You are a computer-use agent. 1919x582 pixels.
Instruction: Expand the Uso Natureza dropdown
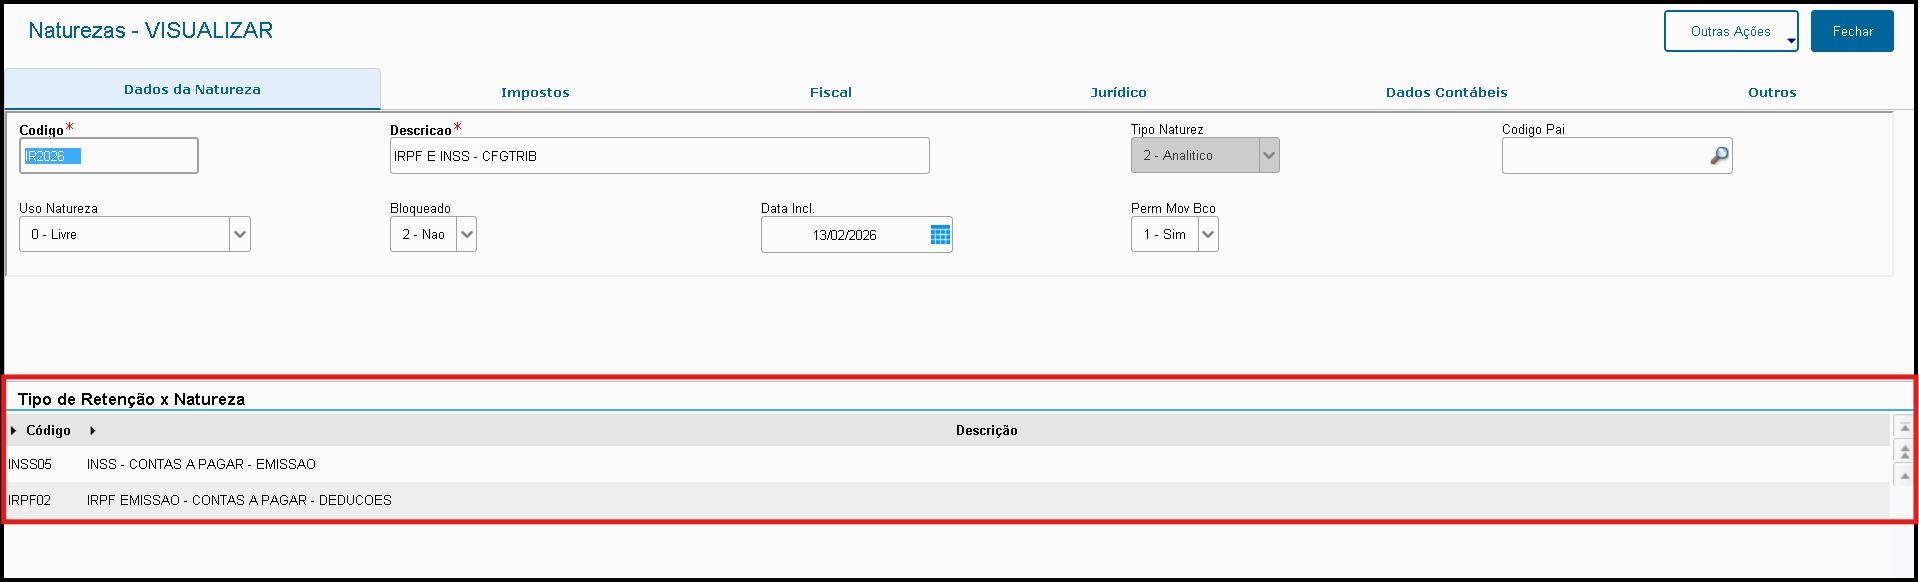(239, 235)
